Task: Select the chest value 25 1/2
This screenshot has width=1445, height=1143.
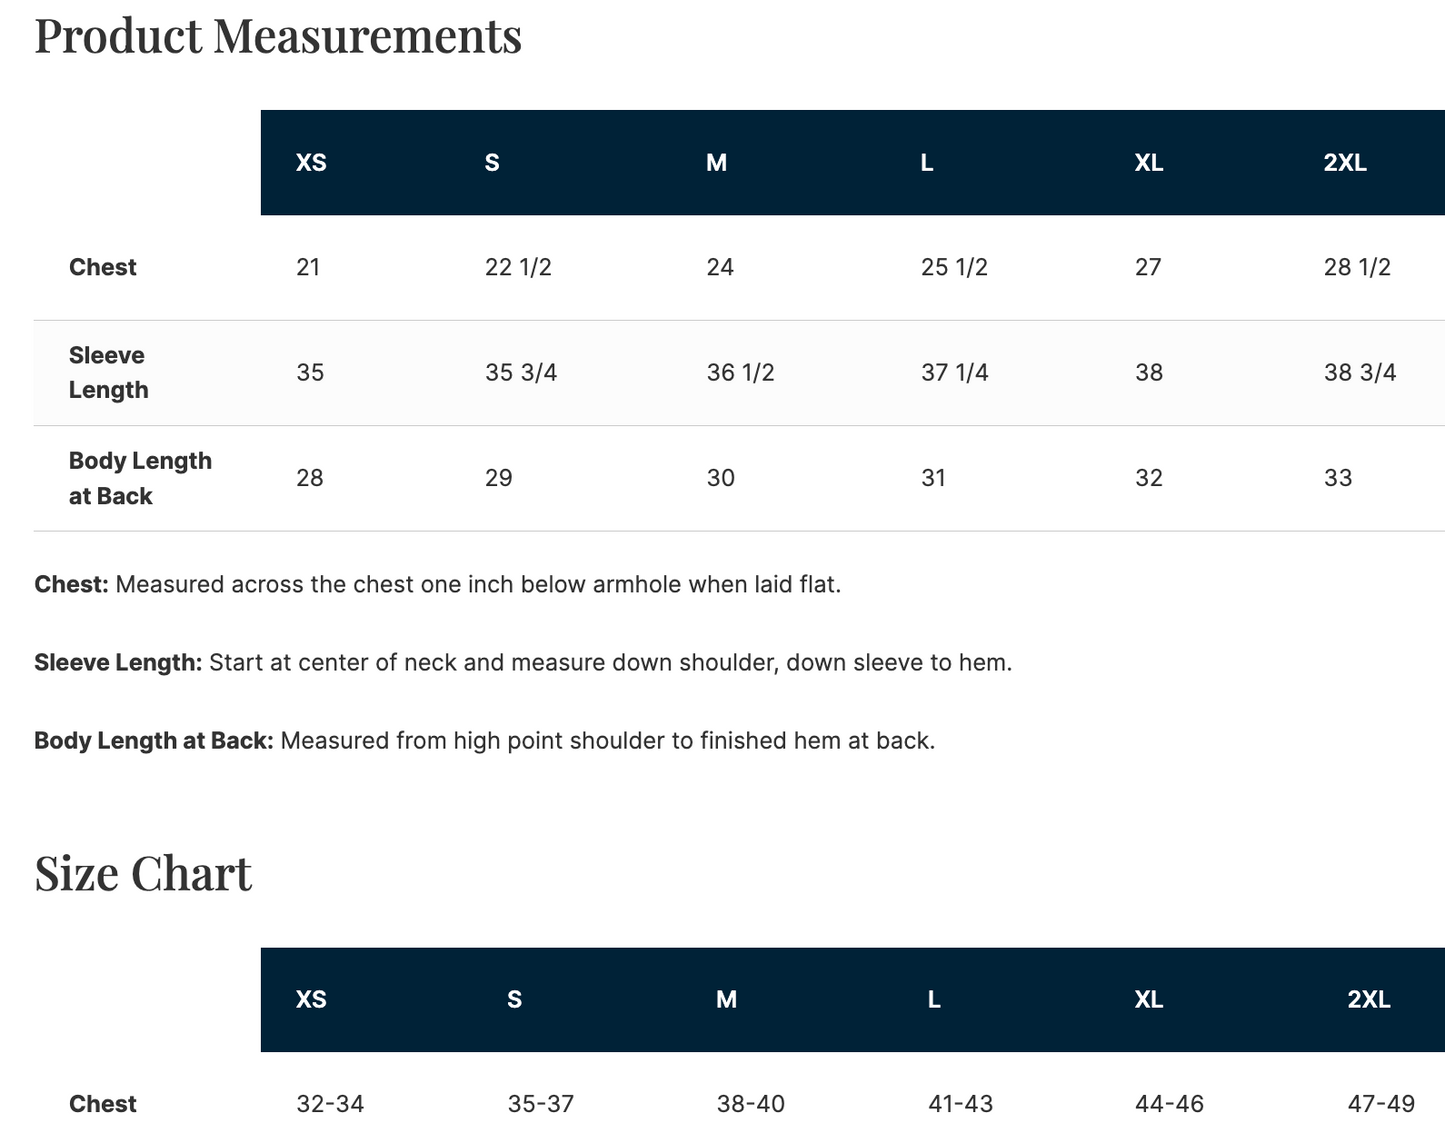Action: pos(954,268)
